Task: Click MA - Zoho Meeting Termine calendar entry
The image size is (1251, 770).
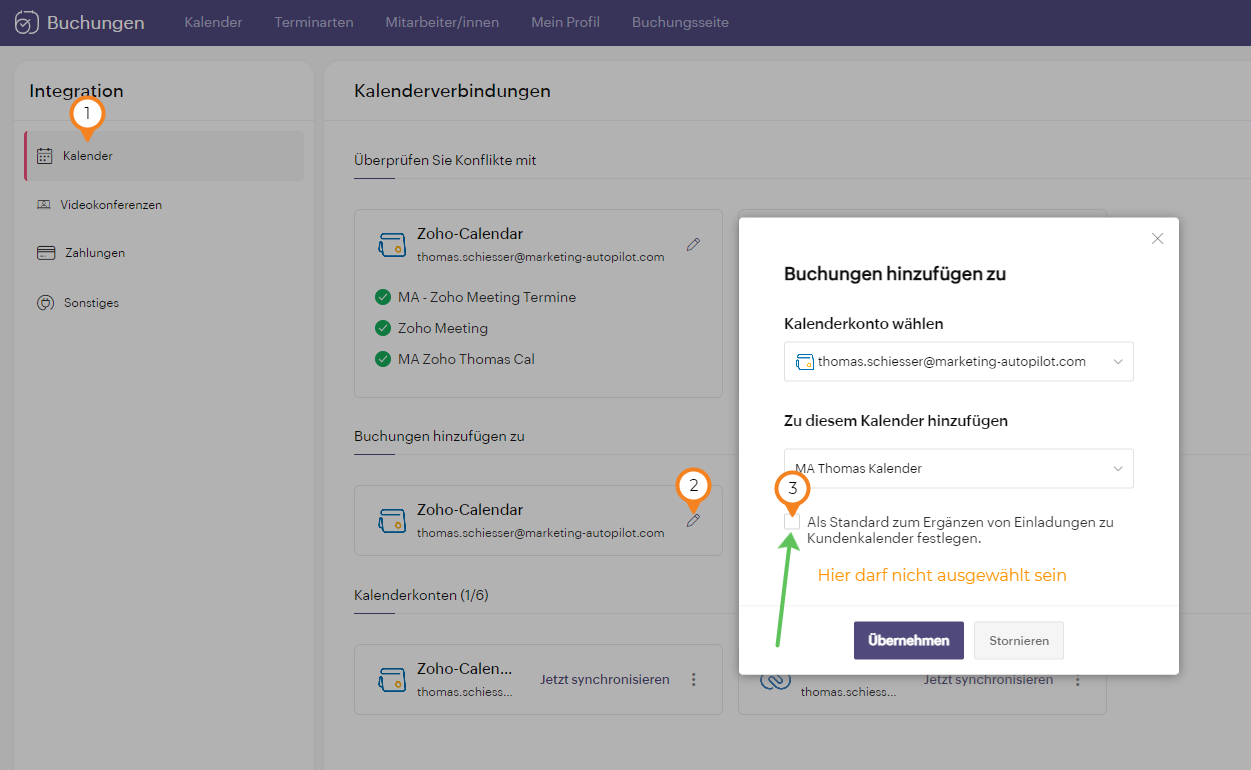Action: [x=487, y=297]
